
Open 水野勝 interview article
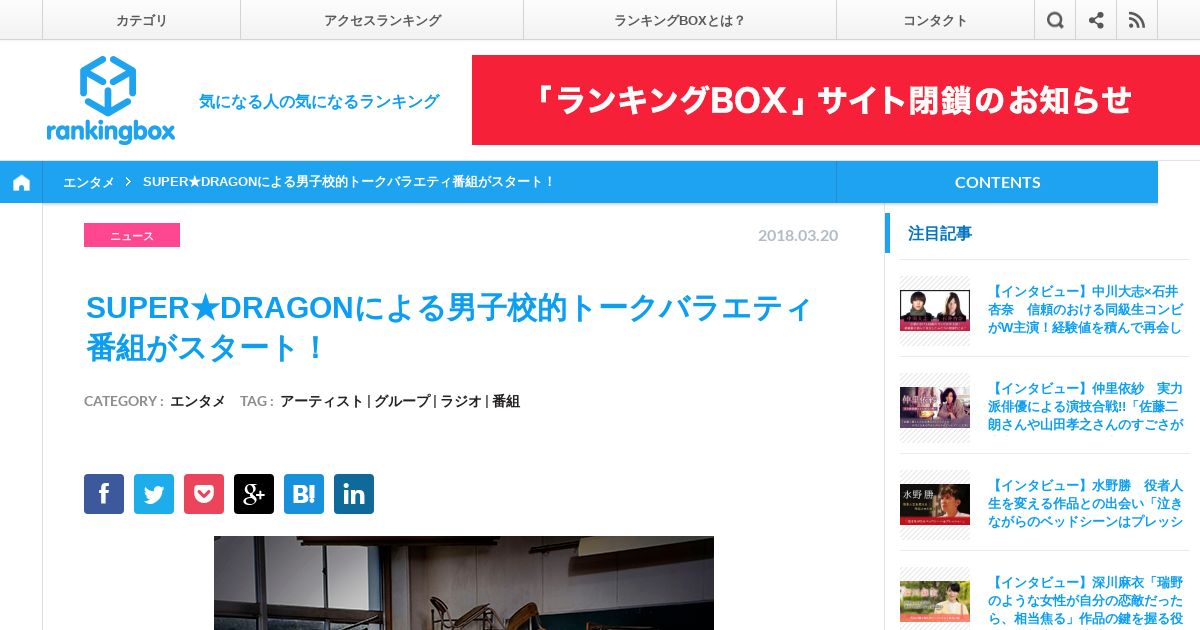pyautogui.click(x=1085, y=503)
